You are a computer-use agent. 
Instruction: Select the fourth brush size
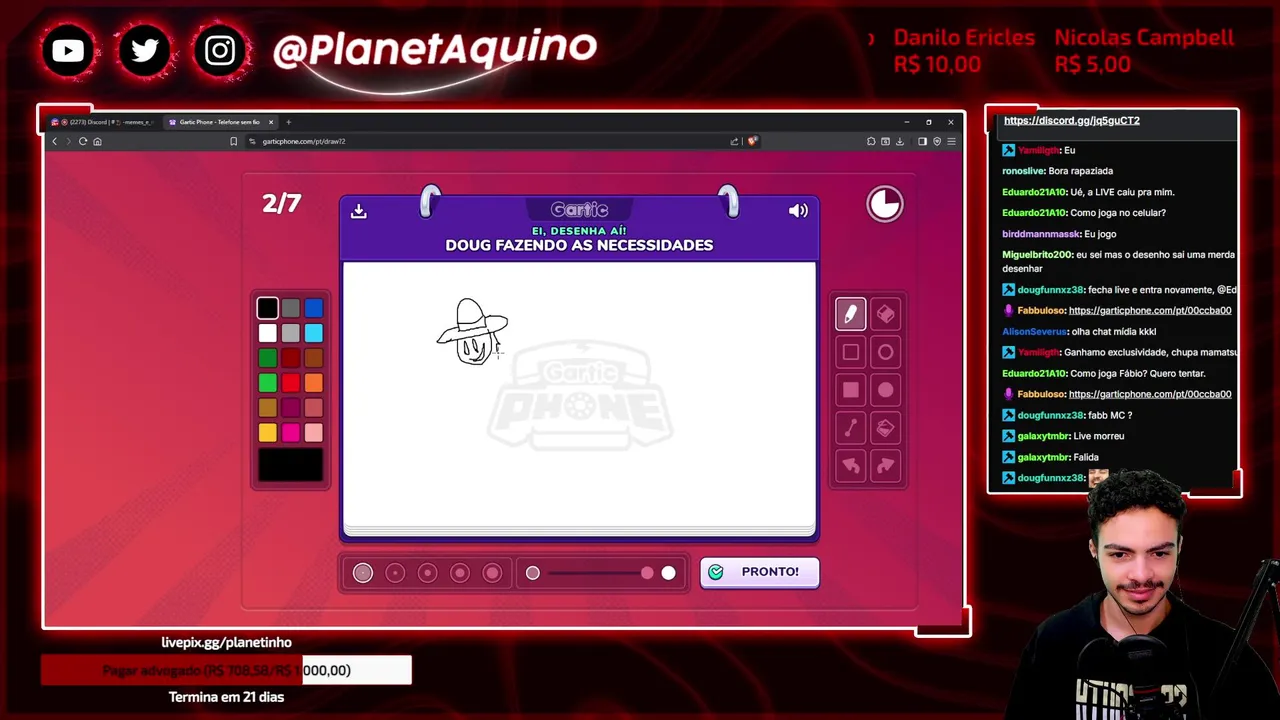pyautogui.click(x=460, y=573)
